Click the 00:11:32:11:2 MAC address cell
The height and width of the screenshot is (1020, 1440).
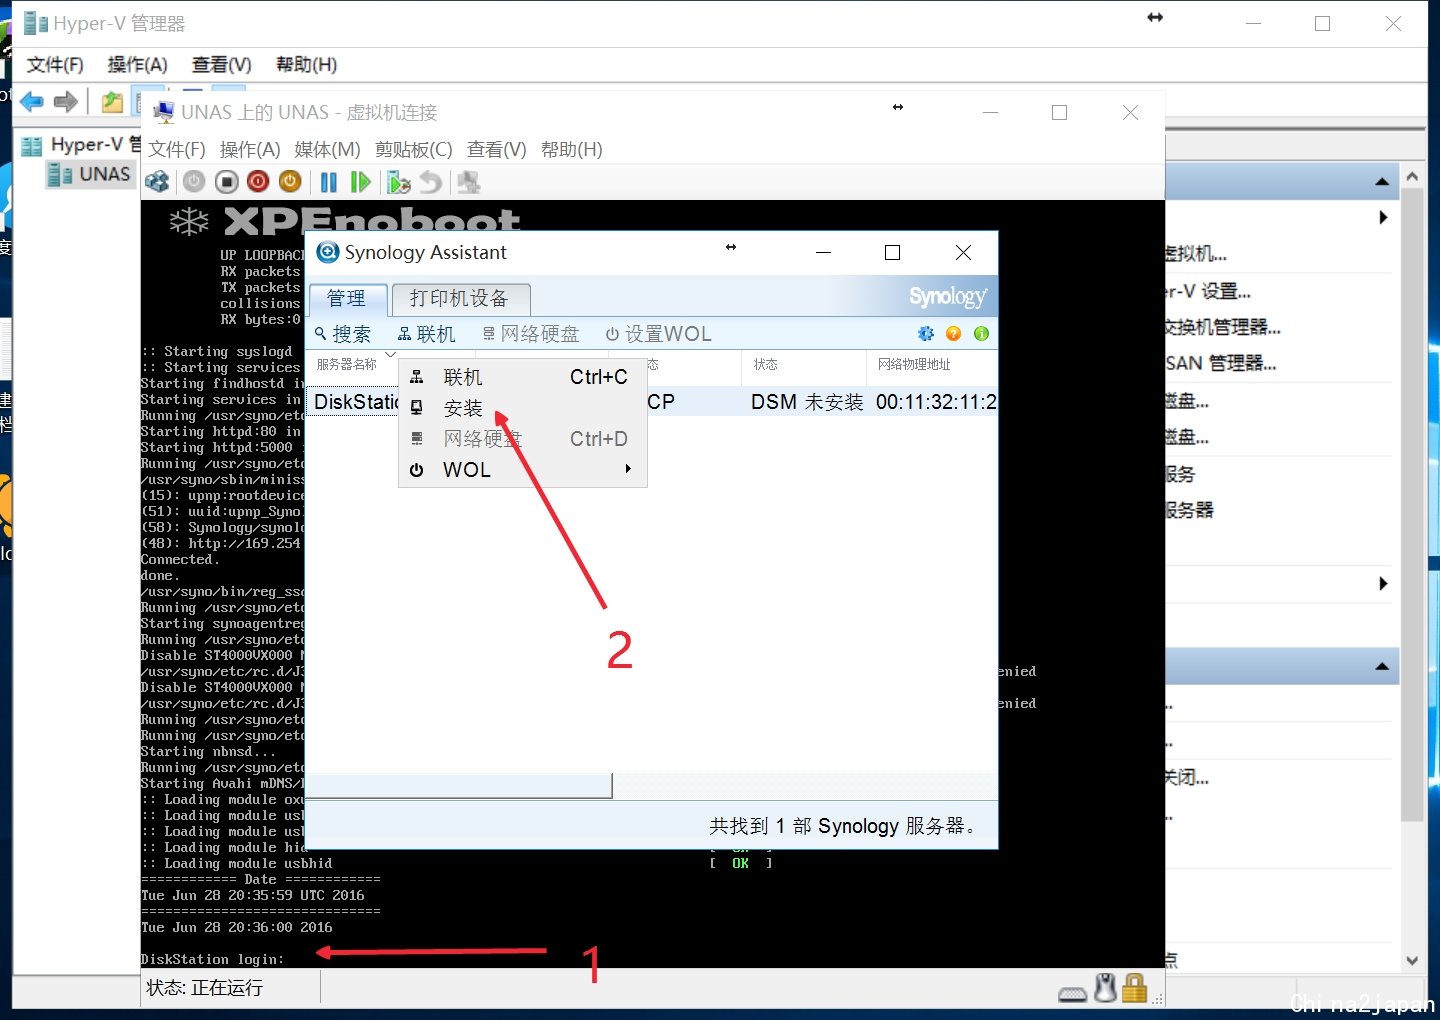point(936,402)
